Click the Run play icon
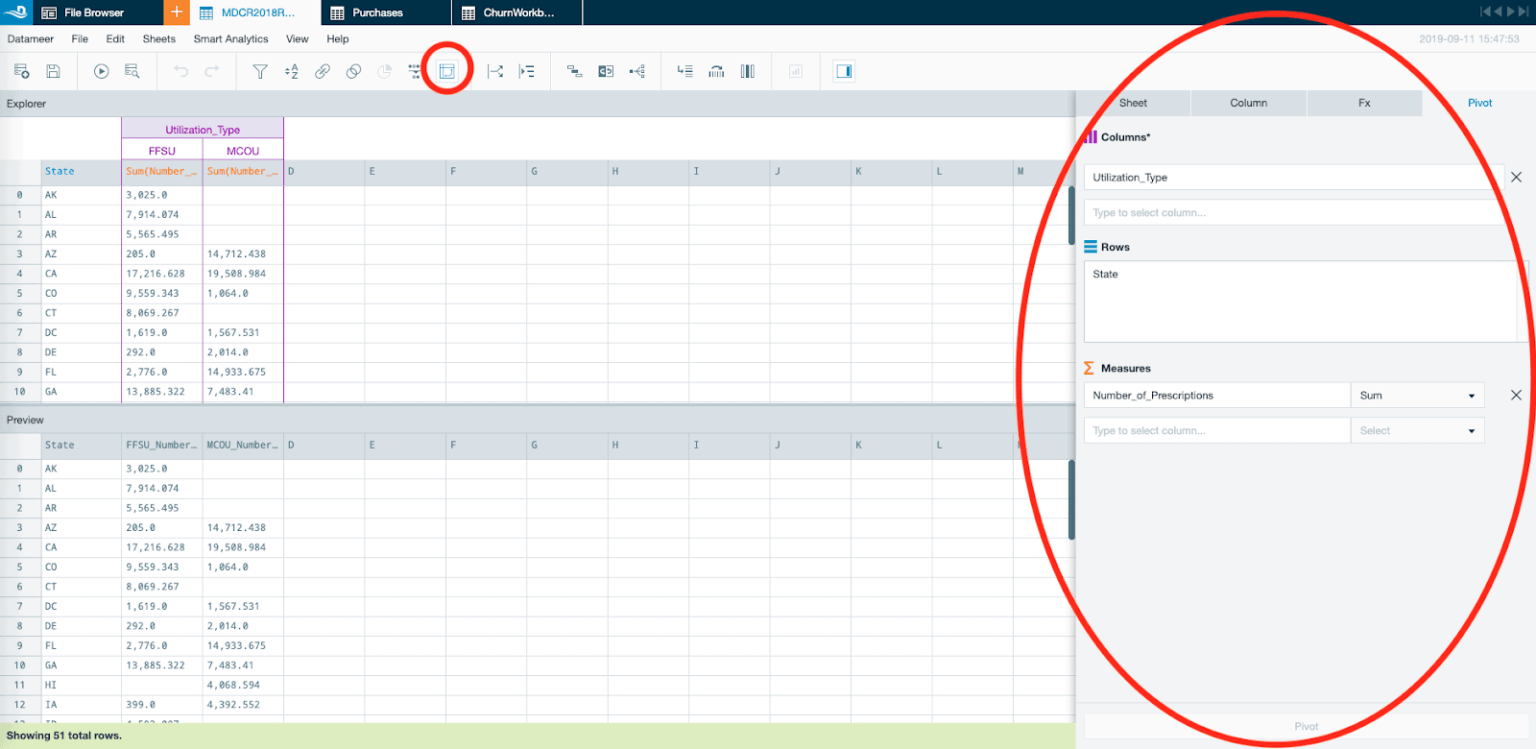 tap(101, 71)
